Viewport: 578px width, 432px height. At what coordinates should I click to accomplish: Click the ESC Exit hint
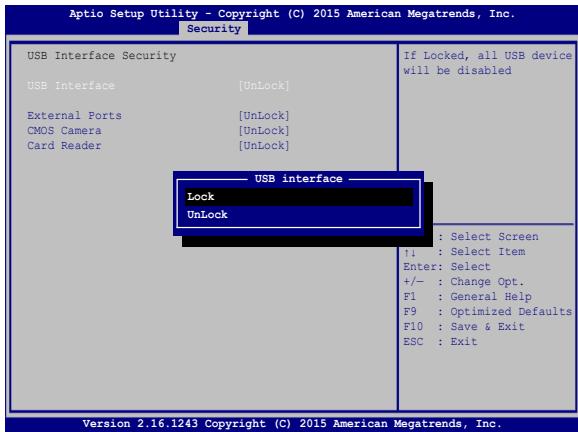tap(440, 342)
